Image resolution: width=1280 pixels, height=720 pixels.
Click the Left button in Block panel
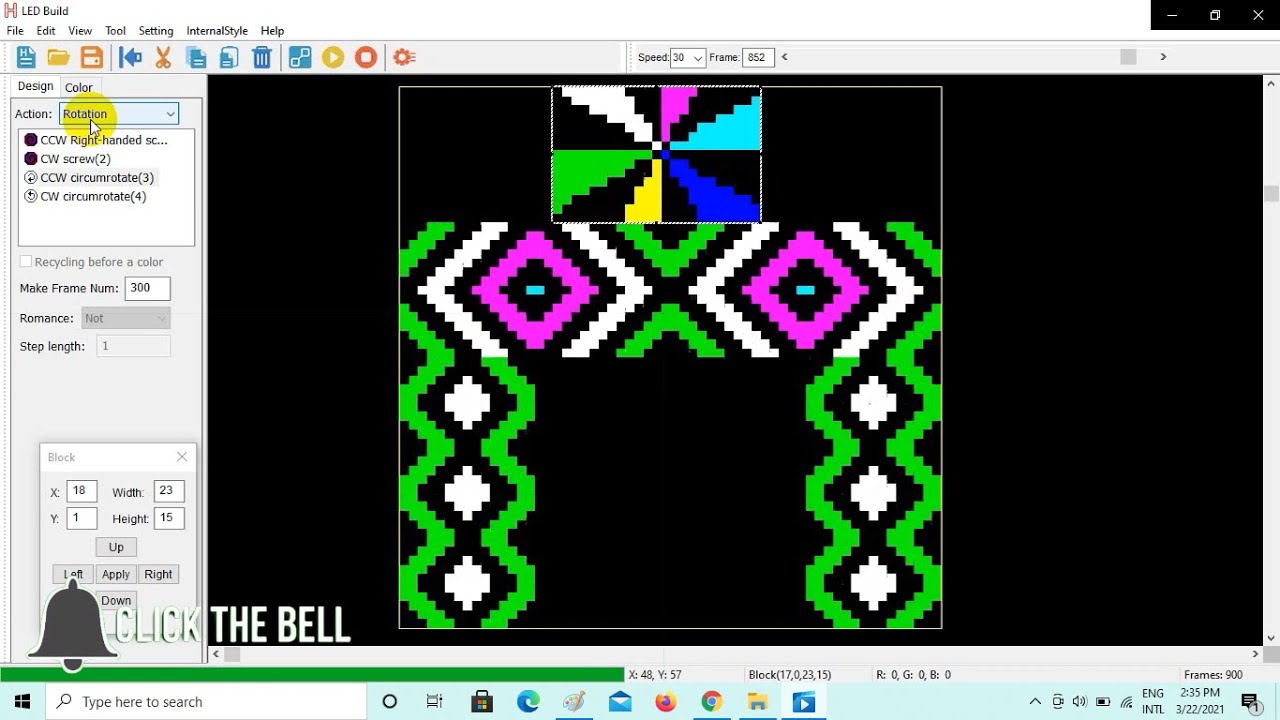click(x=73, y=574)
